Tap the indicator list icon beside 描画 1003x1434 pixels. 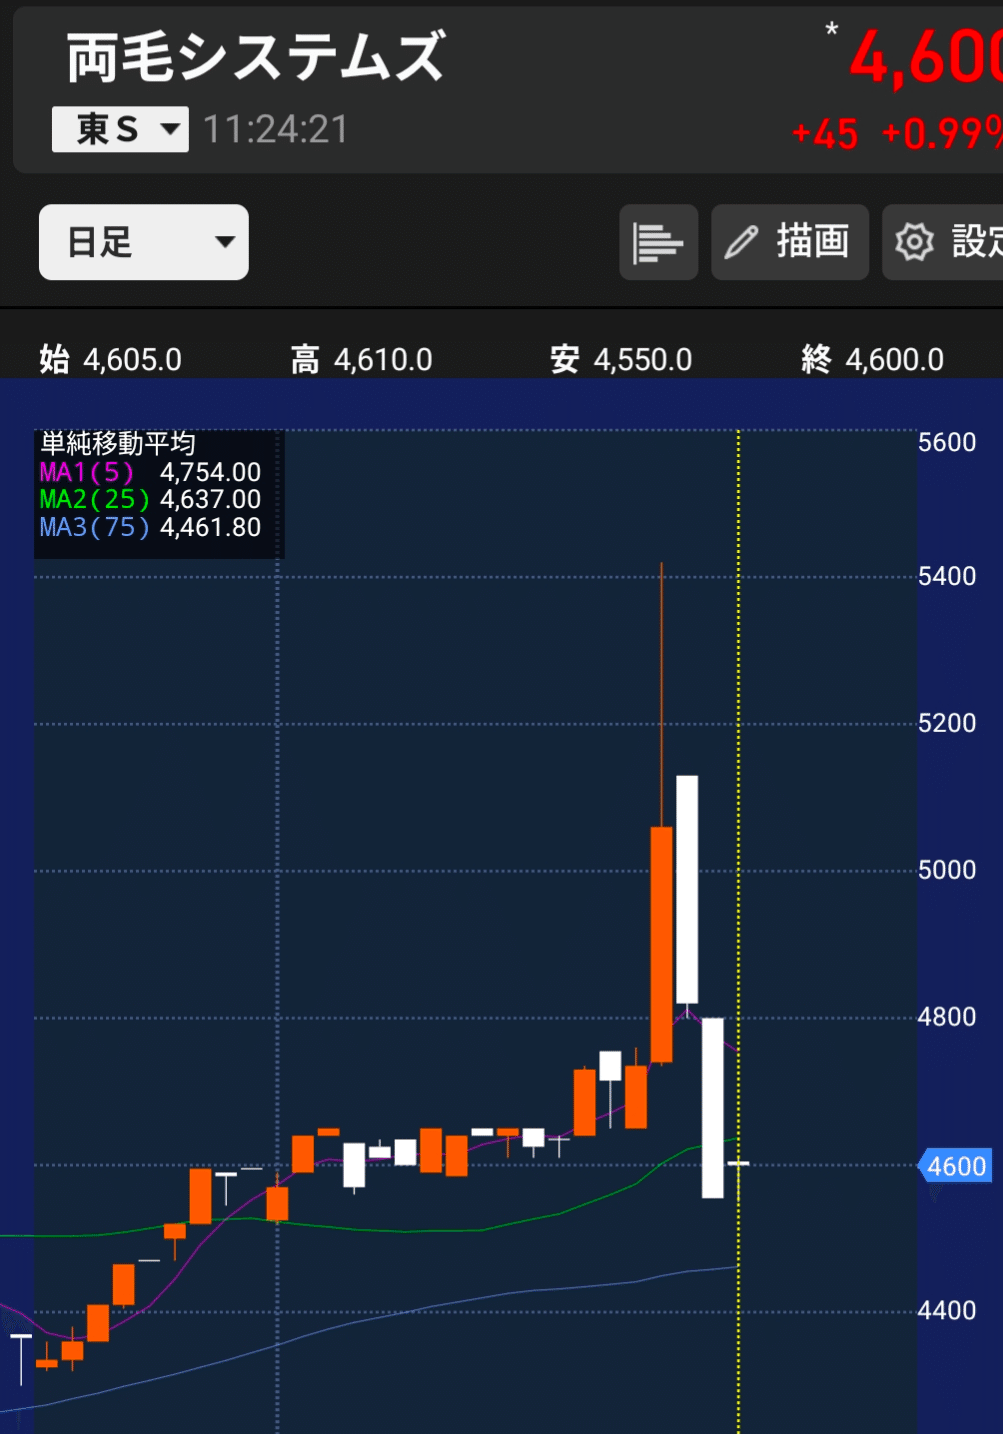click(x=658, y=242)
